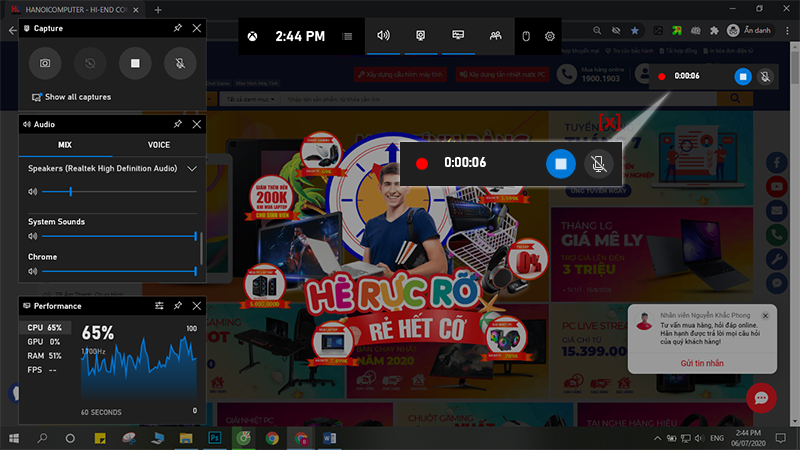800x450 pixels.
Task: Open email sidebar icon
Action: 777,211
